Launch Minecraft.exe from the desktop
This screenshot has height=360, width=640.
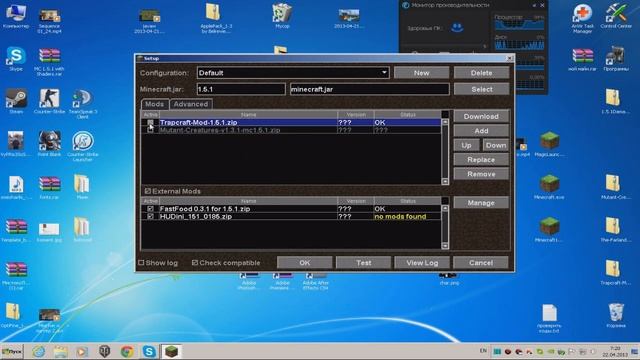549,187
